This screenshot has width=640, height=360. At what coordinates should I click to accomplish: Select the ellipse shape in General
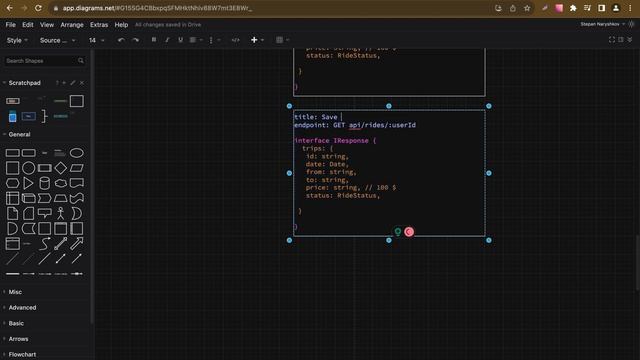(x=76, y=153)
